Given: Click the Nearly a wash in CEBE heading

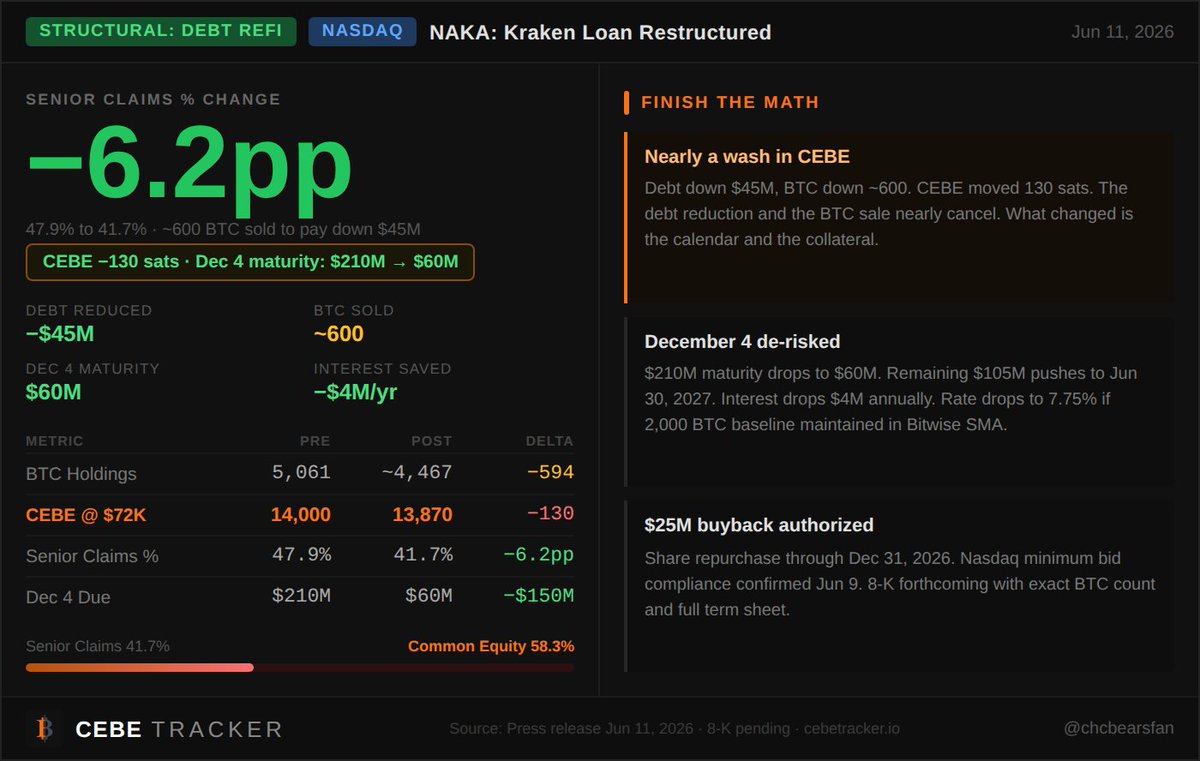Looking at the screenshot, I should pyautogui.click(x=748, y=157).
